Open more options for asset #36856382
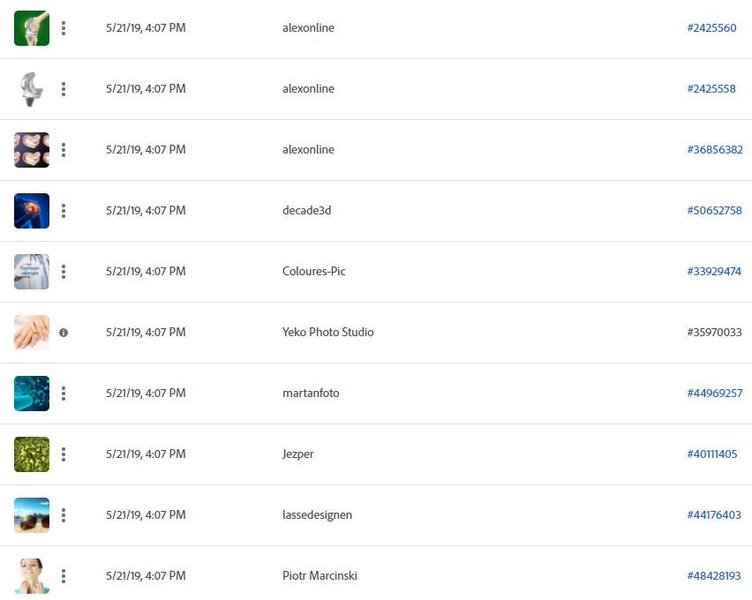Viewport: 752px width, 600px height. pos(63,150)
